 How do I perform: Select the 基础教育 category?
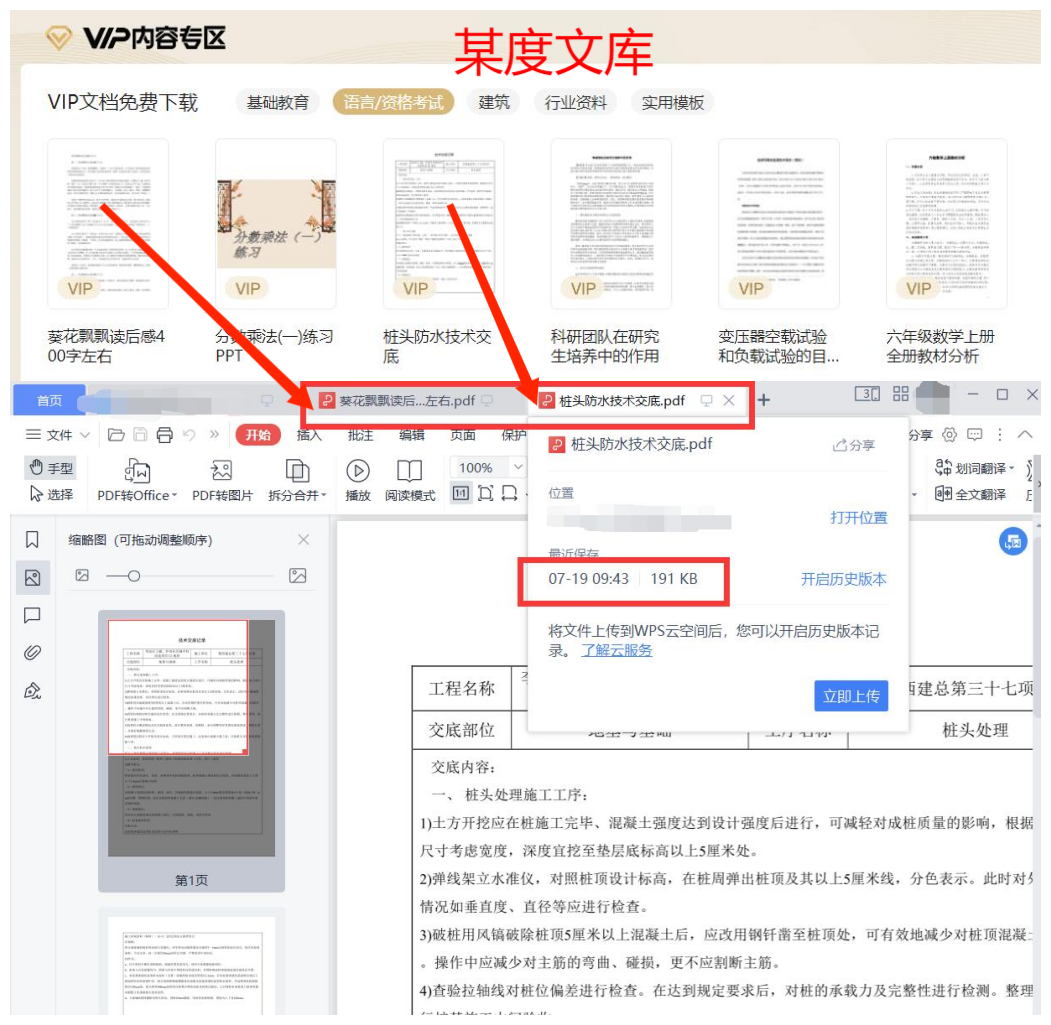[x=277, y=102]
